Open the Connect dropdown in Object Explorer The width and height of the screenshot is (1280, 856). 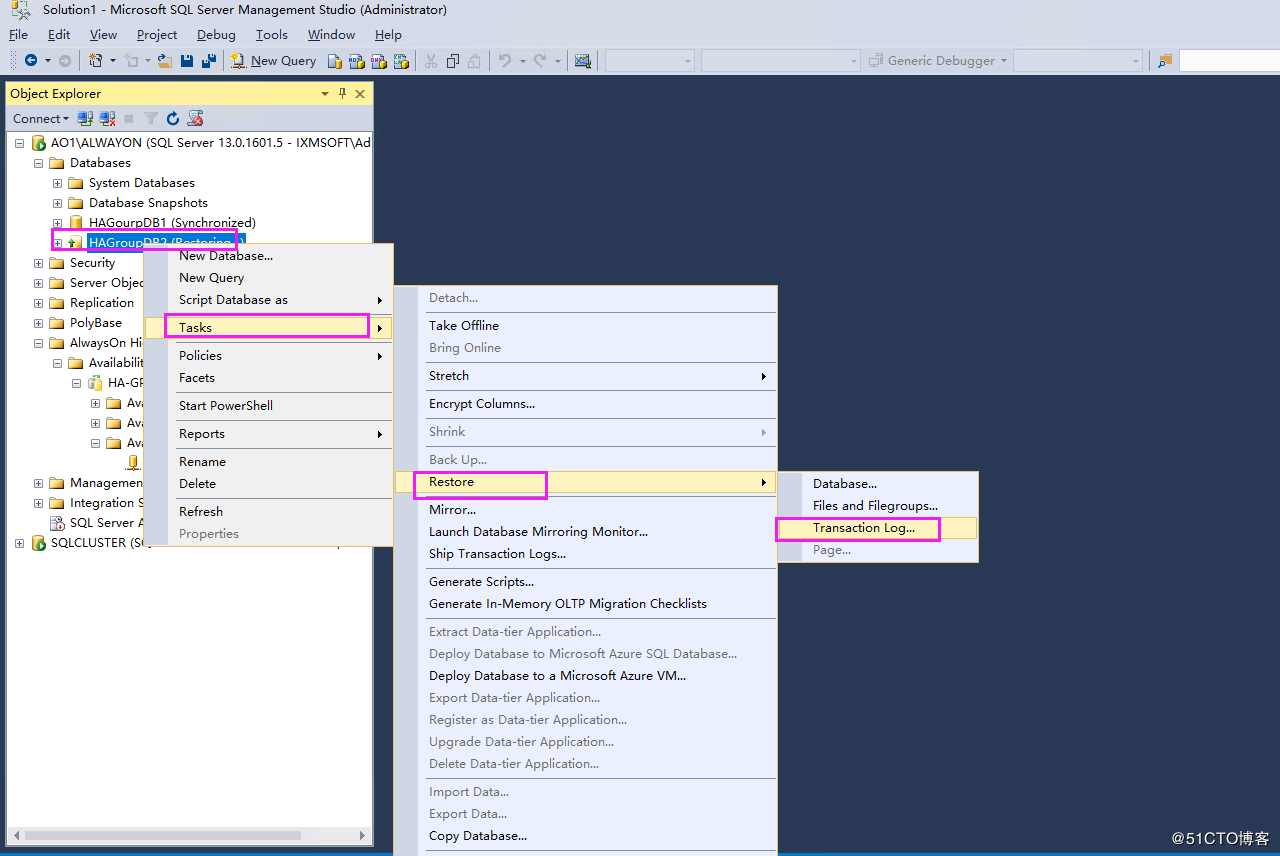tap(40, 118)
